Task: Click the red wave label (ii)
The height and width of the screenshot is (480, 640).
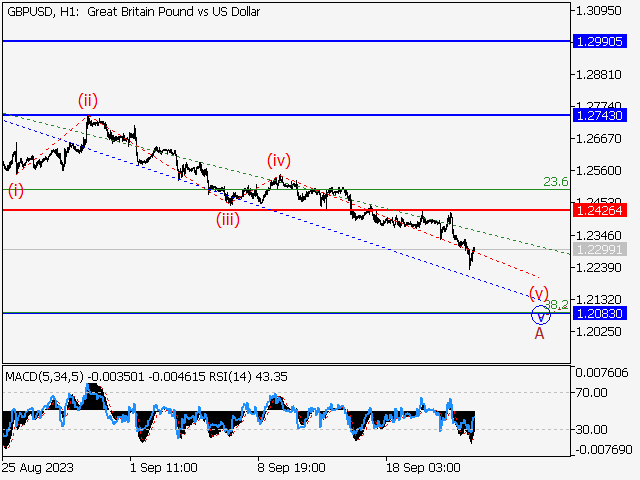Action: pos(88,100)
